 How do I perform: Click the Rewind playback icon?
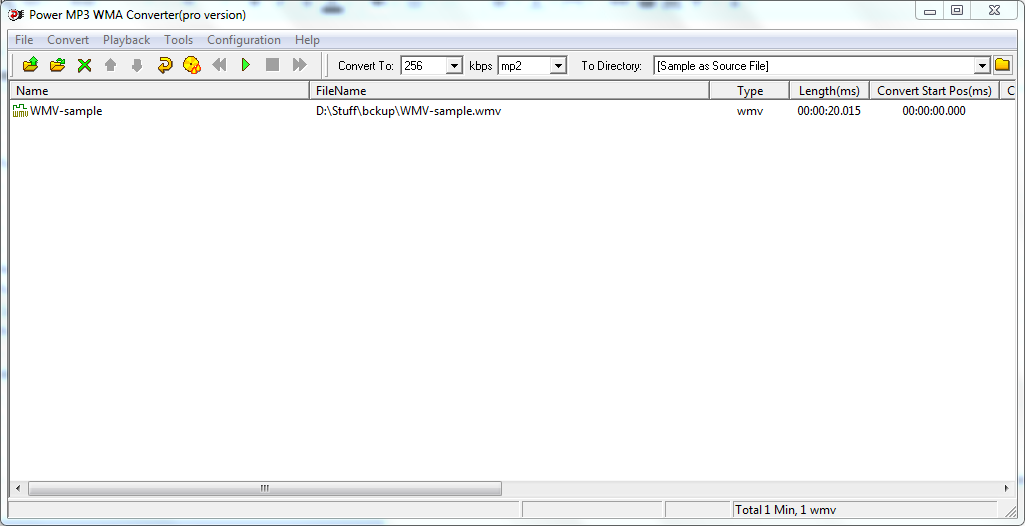(219, 65)
